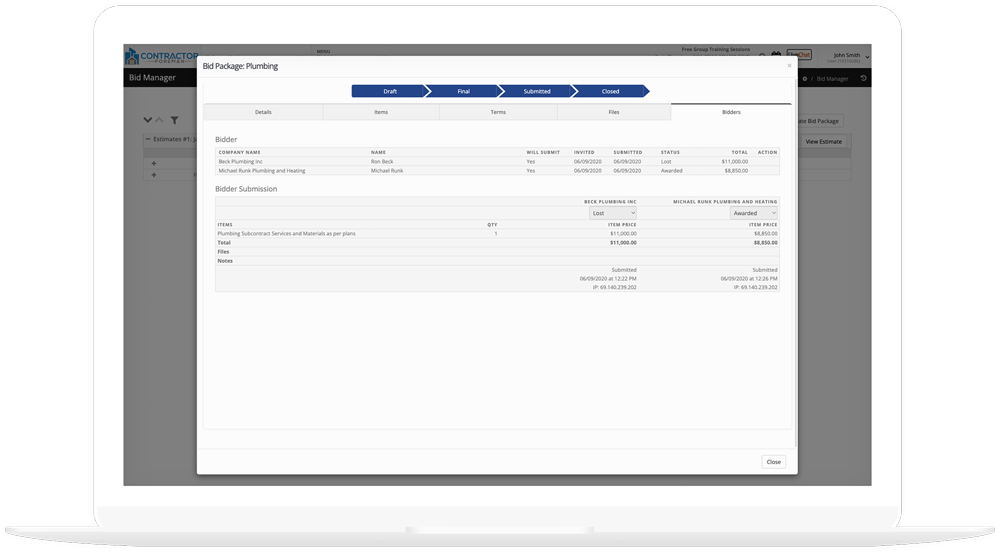This screenshot has height=552, width=1000.
Task: Open the Files tab
Action: [x=613, y=112]
